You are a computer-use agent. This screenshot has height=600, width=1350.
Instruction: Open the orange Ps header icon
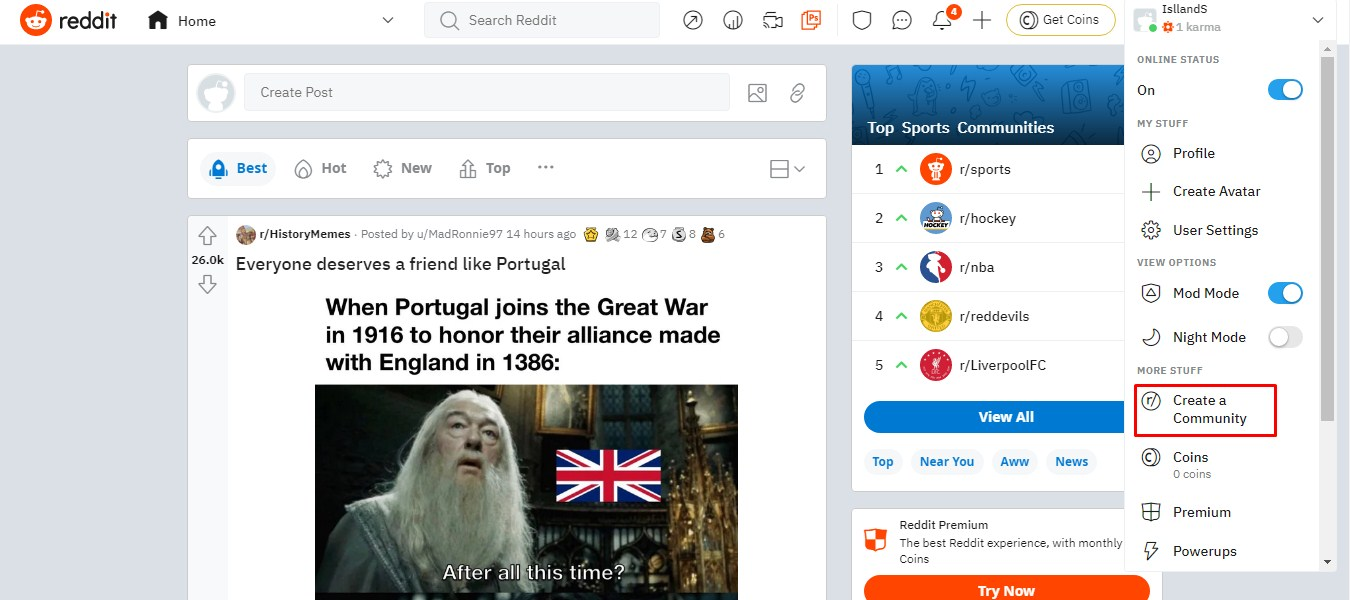[811, 20]
